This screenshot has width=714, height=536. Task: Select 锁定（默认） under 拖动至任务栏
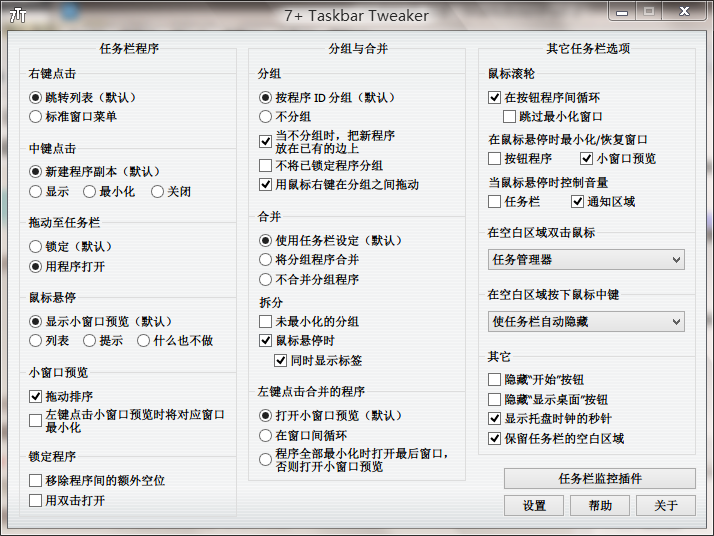coord(36,246)
